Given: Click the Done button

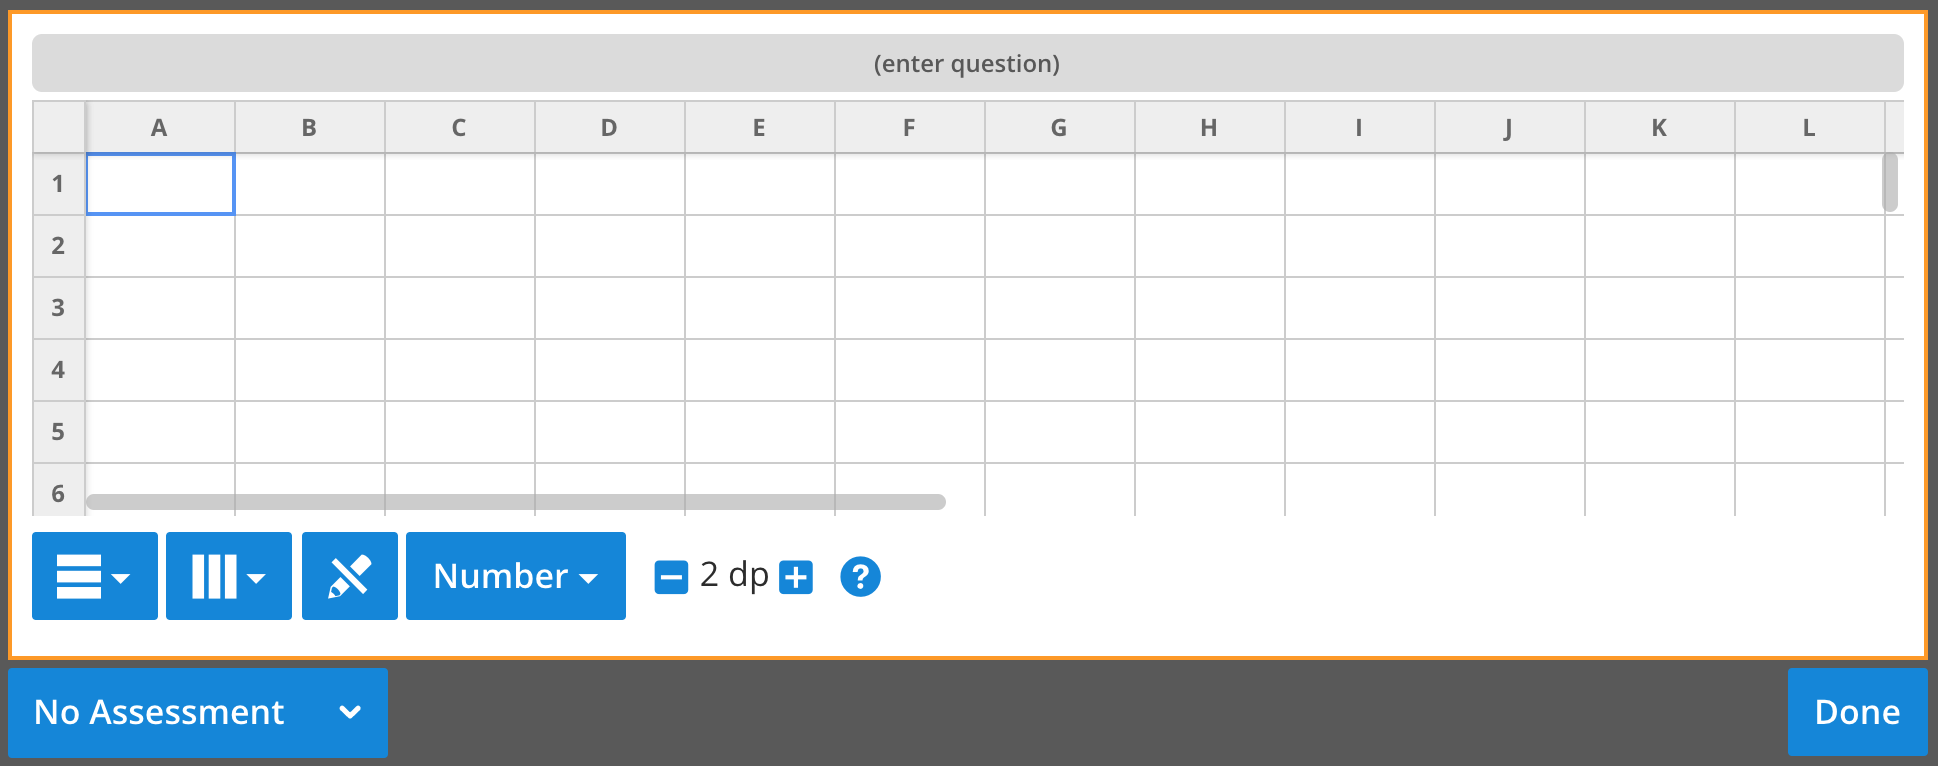Looking at the screenshot, I should pos(1856,712).
